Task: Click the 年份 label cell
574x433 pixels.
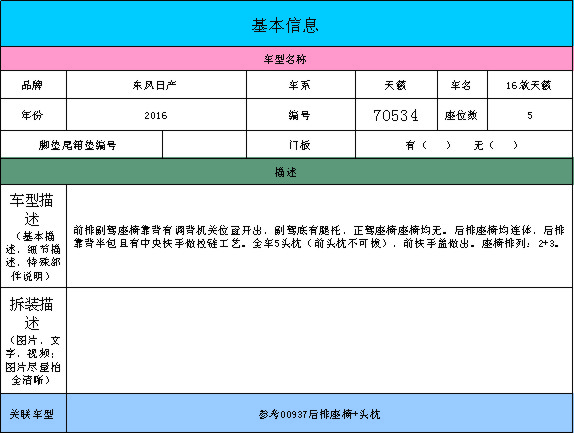Action: coord(33,115)
